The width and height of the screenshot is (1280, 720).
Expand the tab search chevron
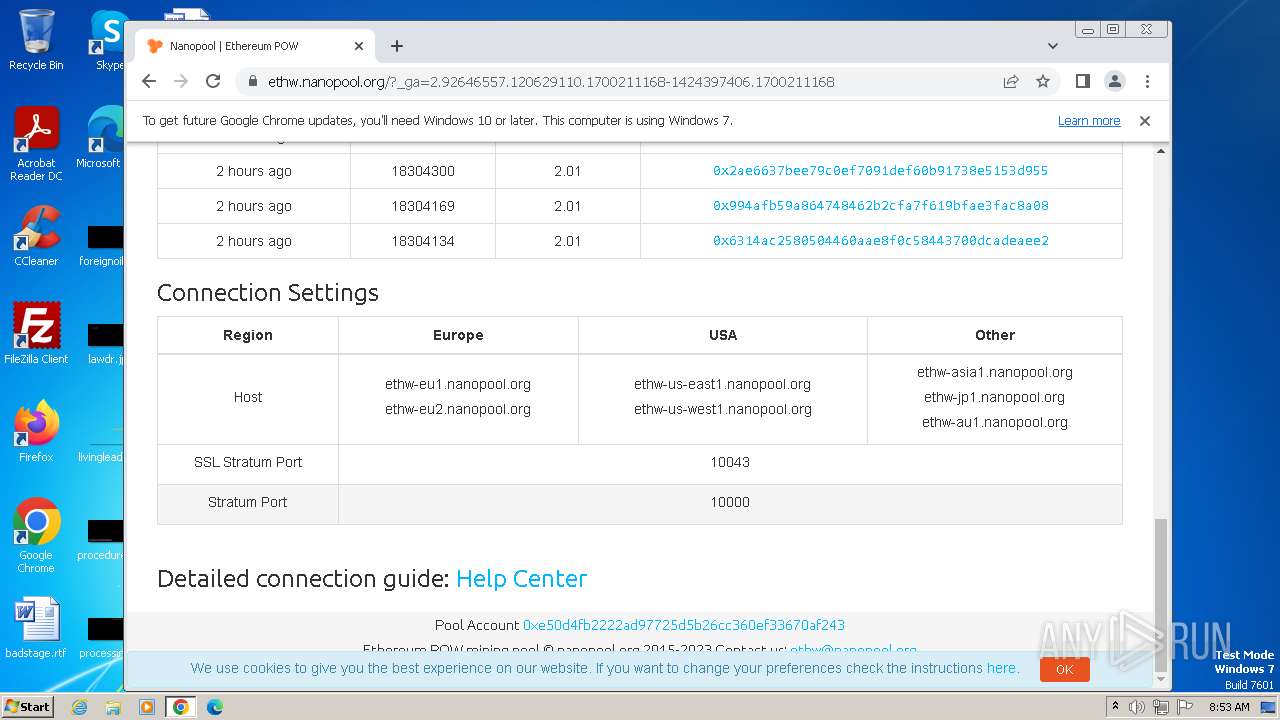click(x=1053, y=46)
